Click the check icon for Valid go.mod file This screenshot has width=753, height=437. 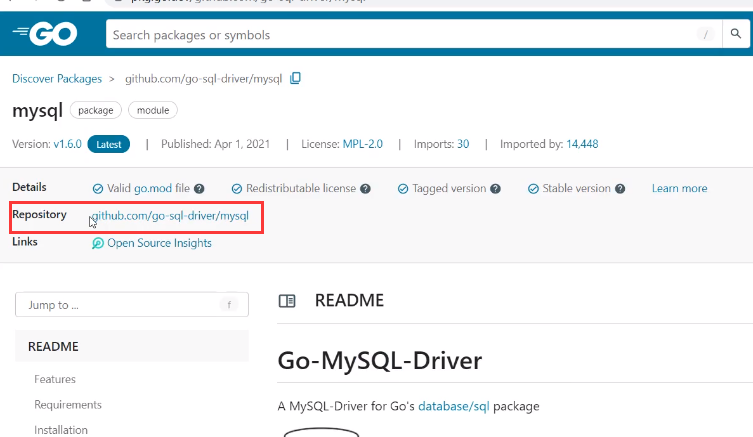[x=97, y=189]
